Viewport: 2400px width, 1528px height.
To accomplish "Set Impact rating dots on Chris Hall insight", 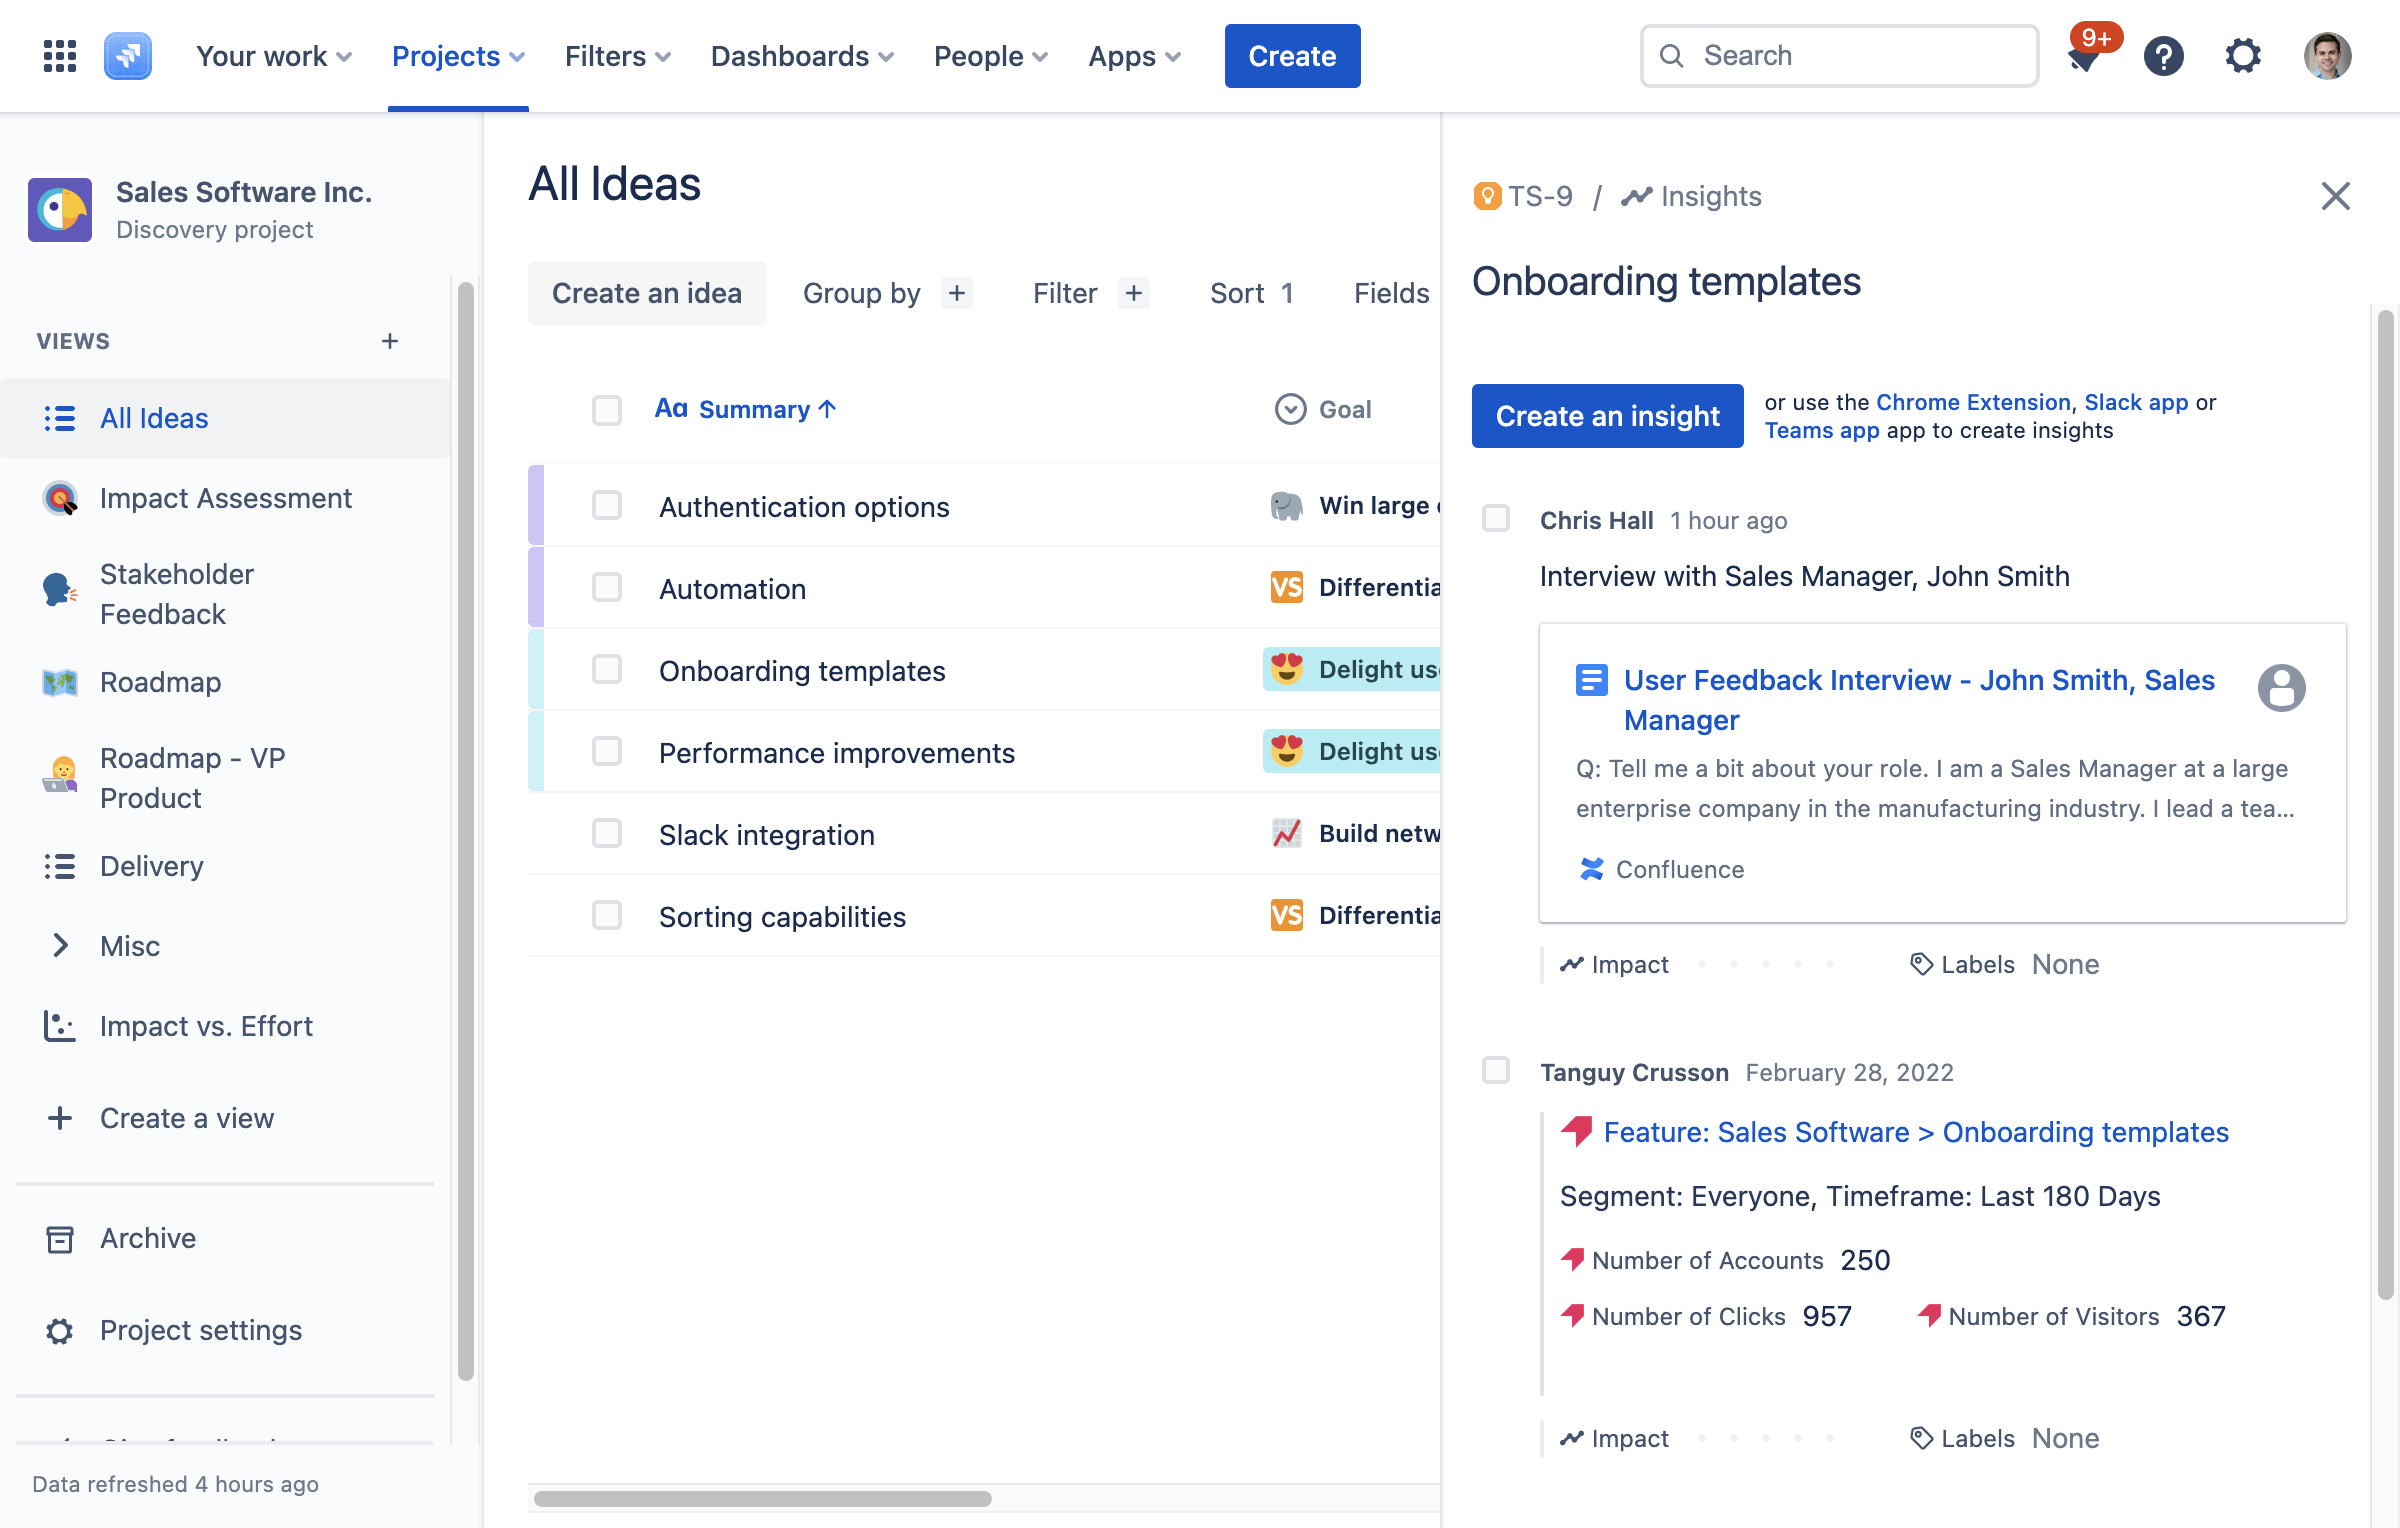I will point(1766,964).
